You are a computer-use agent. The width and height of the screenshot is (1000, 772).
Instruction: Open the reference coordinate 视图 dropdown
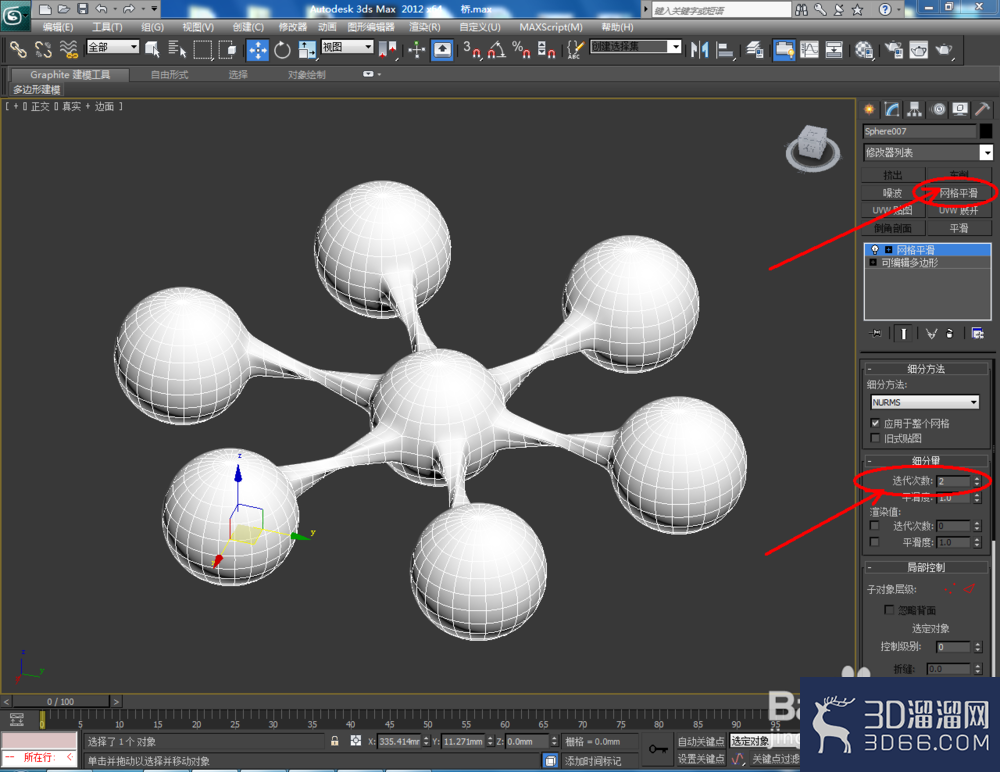[347, 47]
